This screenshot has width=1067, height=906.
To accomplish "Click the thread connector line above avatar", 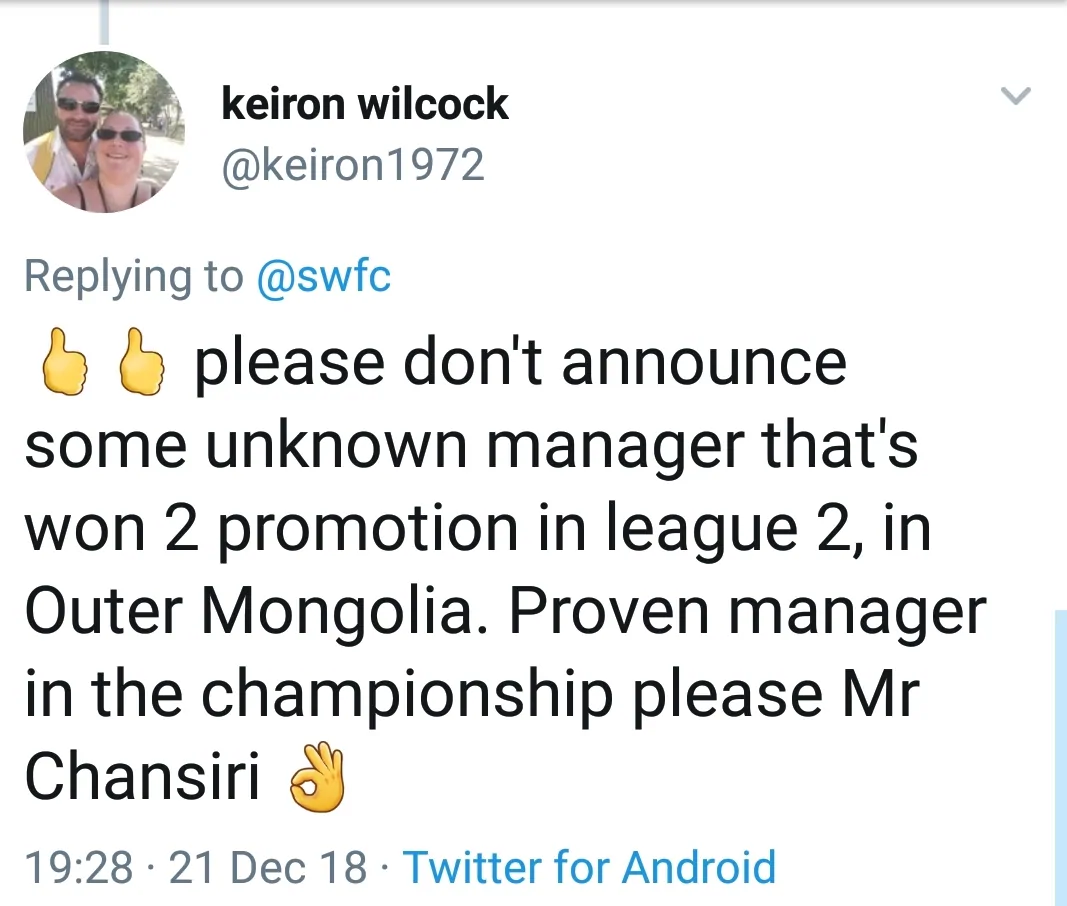I will (x=103, y=22).
